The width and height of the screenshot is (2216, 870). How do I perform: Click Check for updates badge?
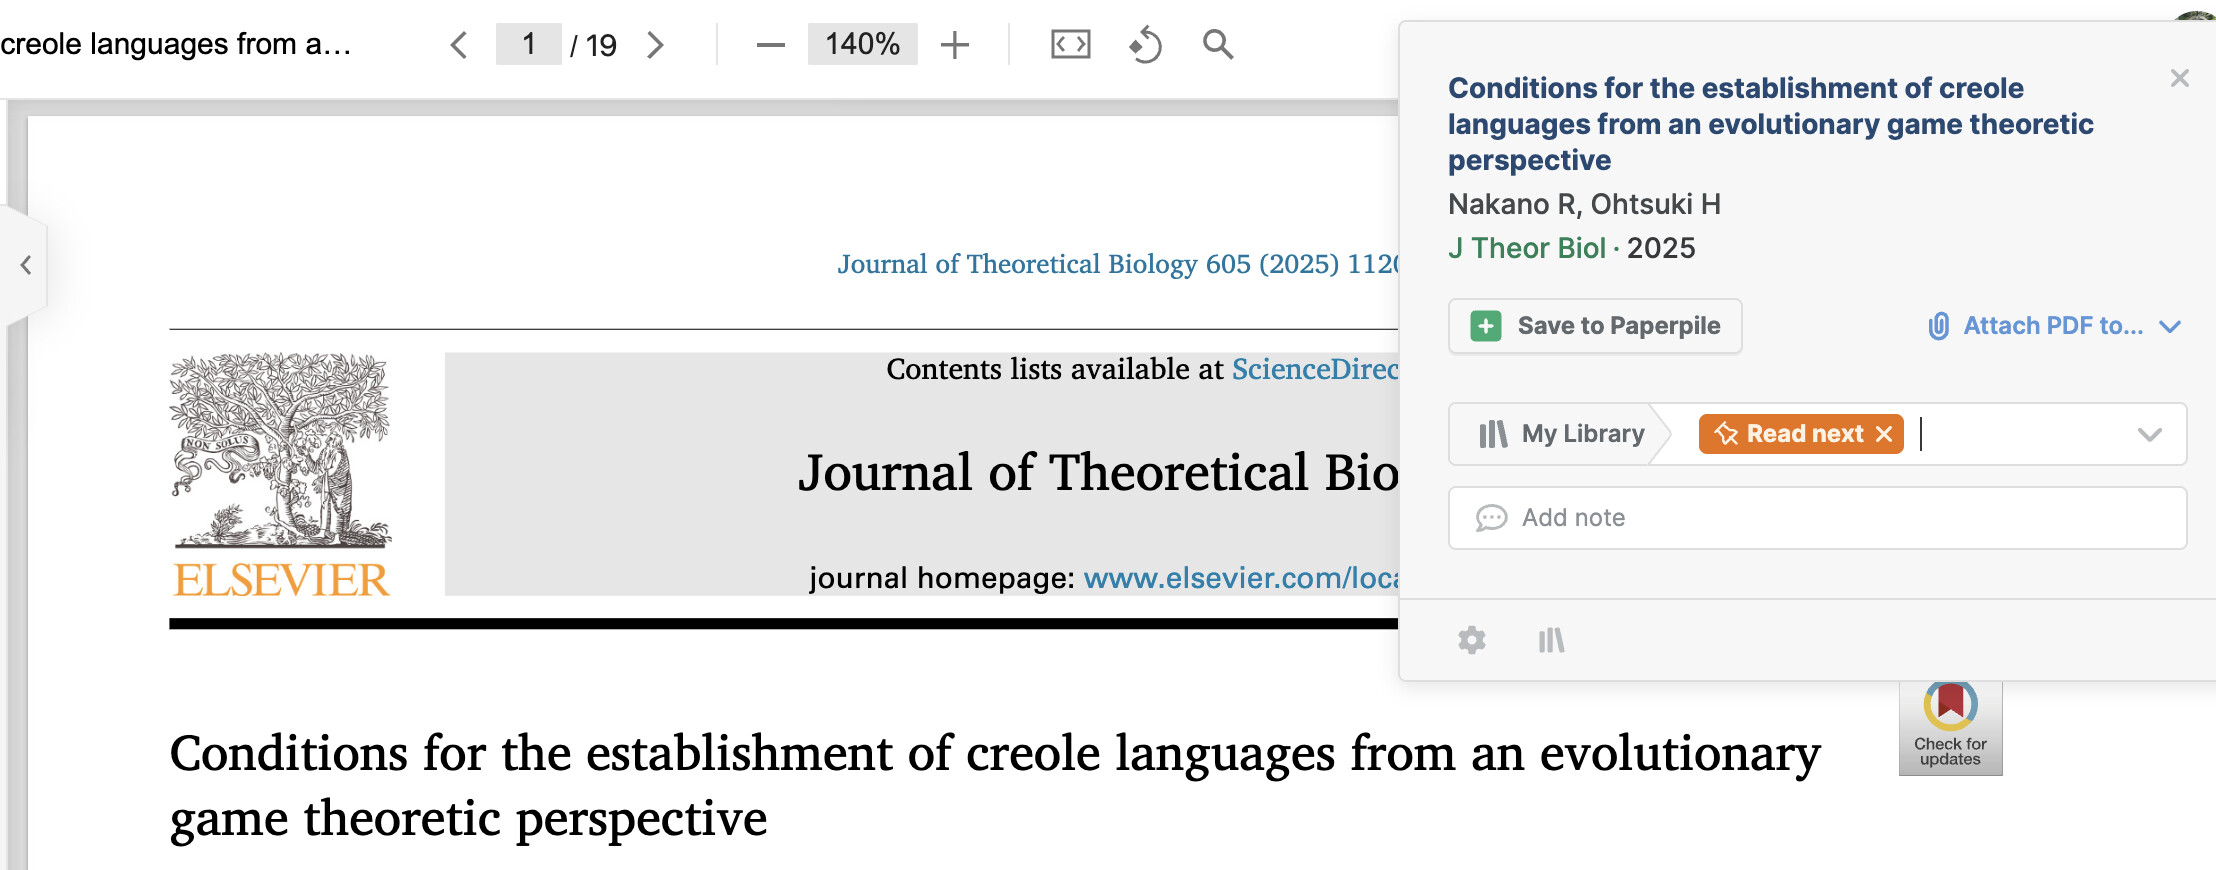point(1950,728)
